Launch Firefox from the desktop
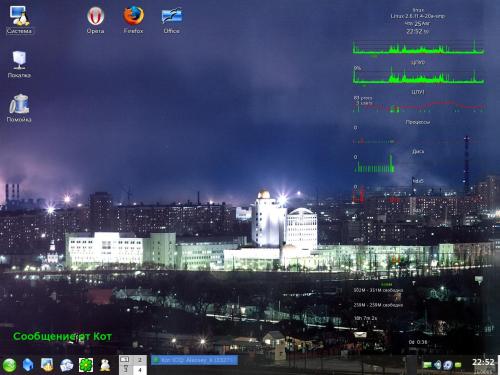The image size is (500, 375). 133,20
